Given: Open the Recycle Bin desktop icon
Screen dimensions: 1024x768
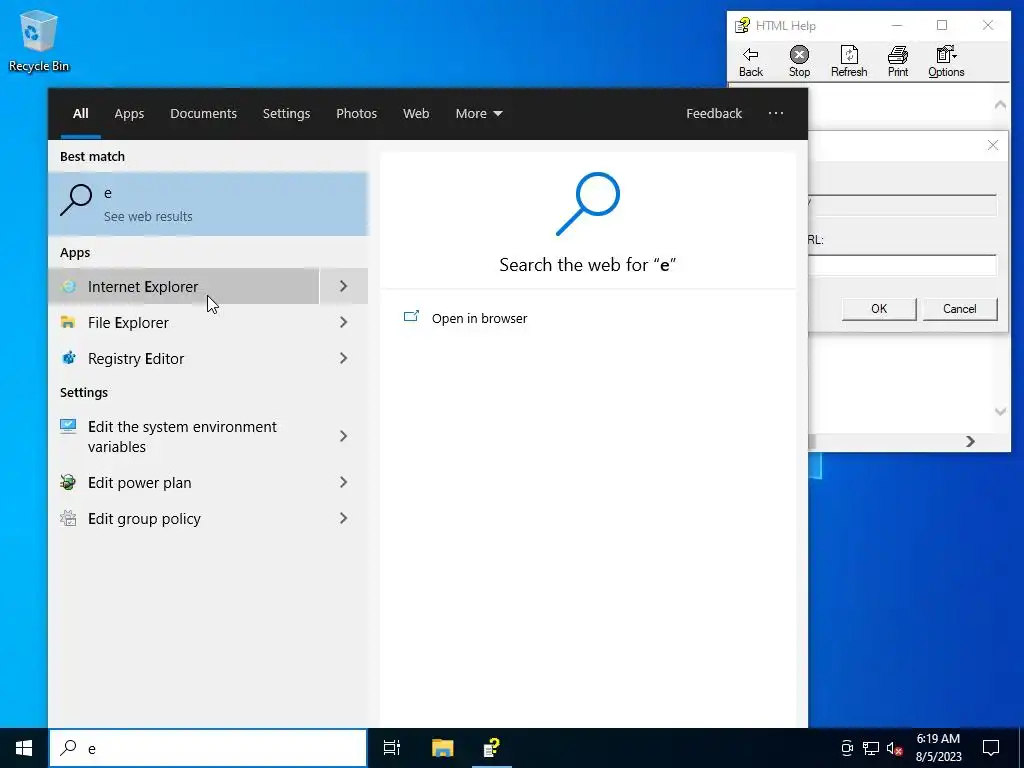Looking at the screenshot, I should click(39, 41).
